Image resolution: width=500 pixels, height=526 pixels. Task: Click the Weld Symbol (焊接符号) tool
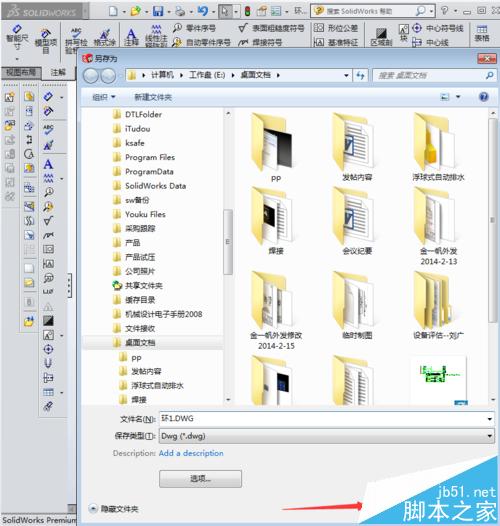[260, 42]
